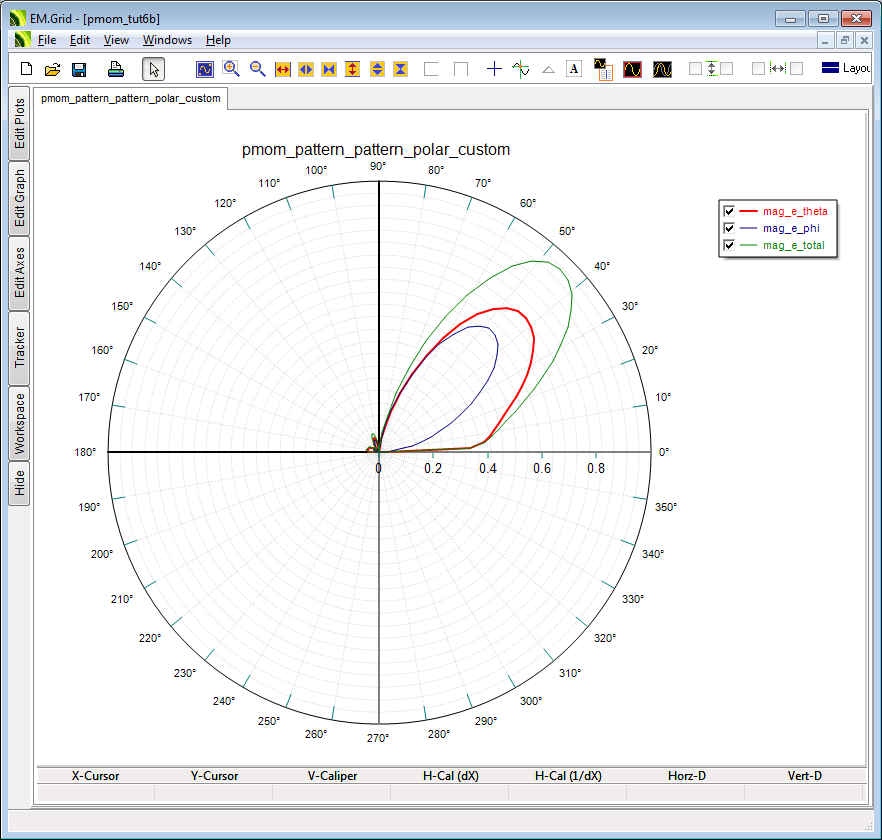Select the blue crosshair cursor tool

[x=494, y=69]
